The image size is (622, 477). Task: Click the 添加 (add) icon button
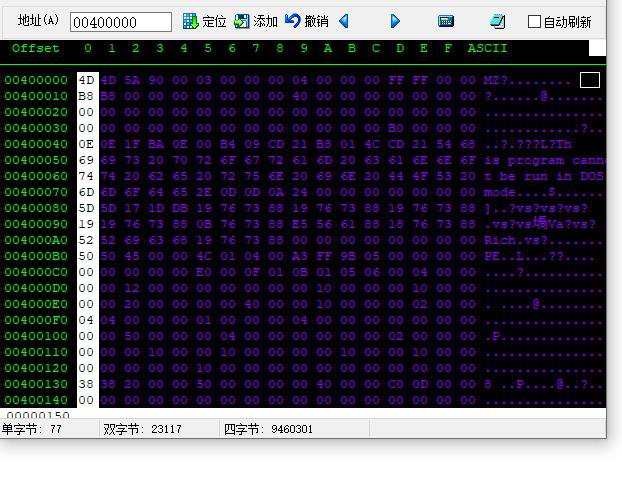pos(242,21)
